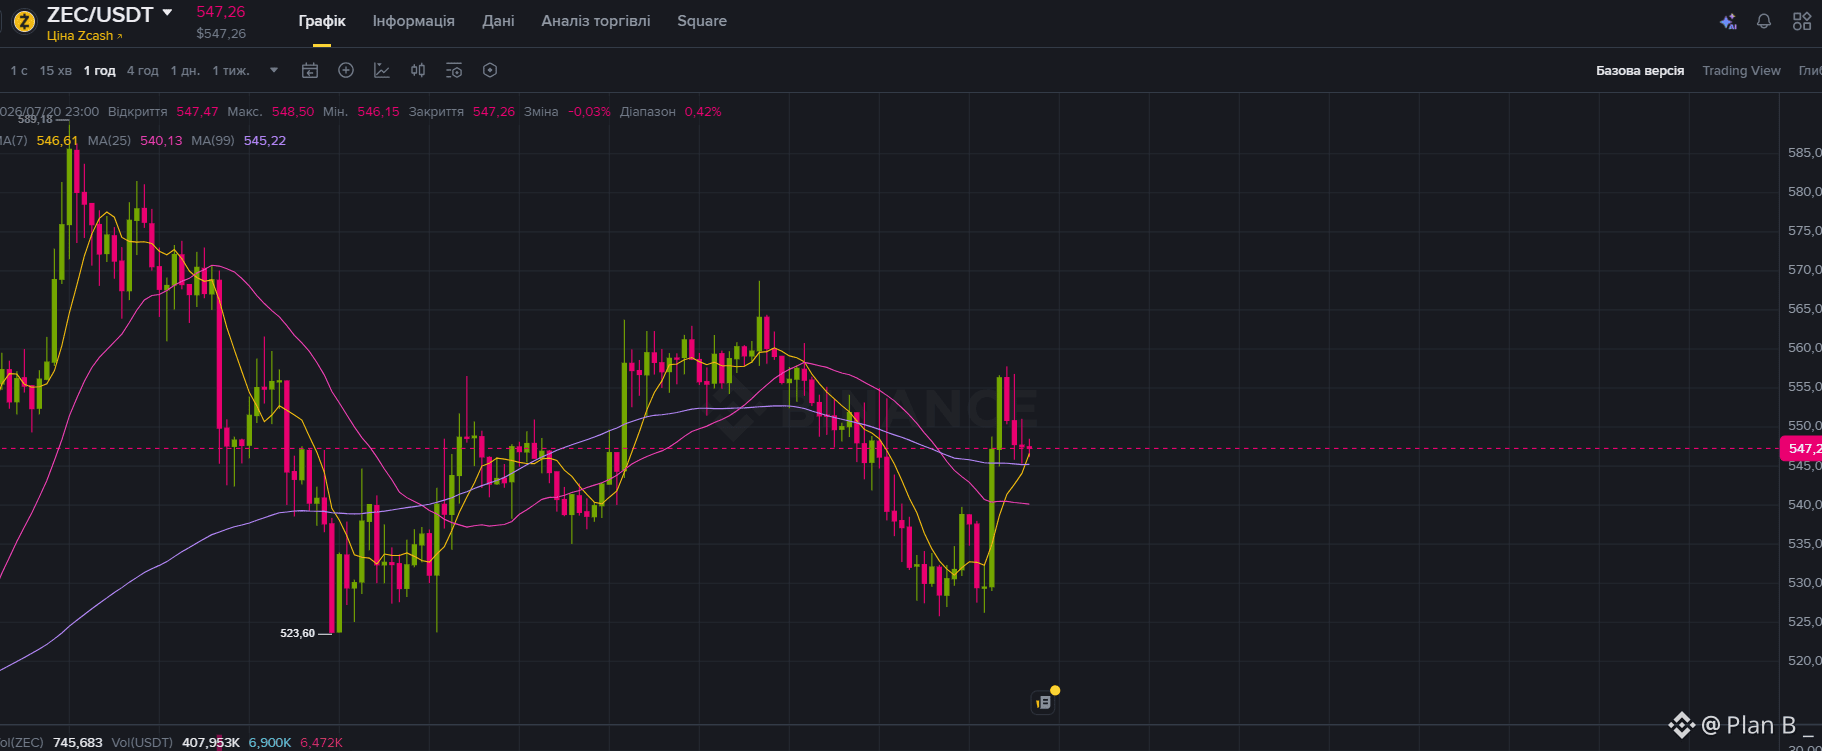Click the 570,0 price axis label
This screenshot has width=1822, height=751.
pyautogui.click(x=1804, y=270)
